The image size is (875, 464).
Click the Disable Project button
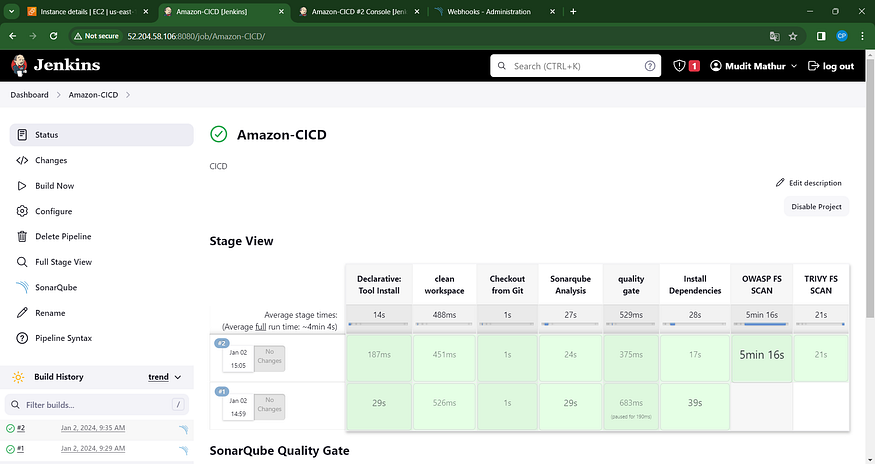click(816, 207)
